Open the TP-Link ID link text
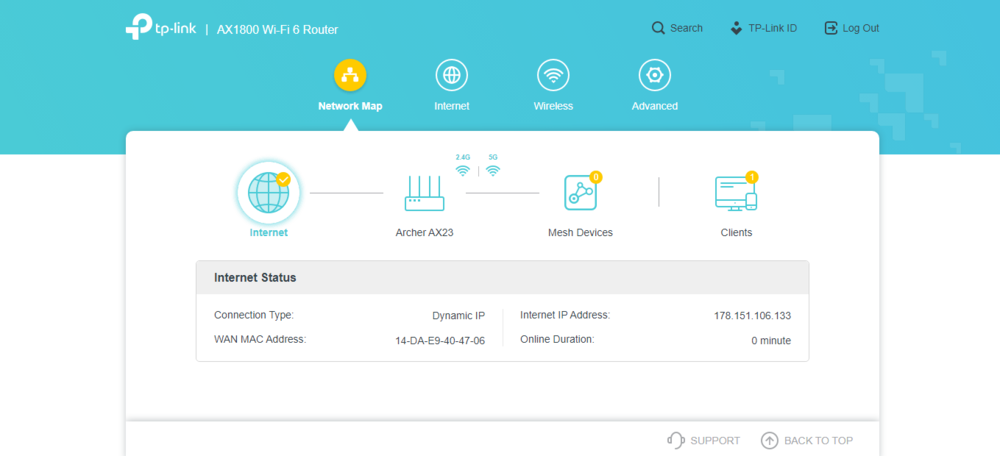Image resolution: width=1000 pixels, height=456 pixels. pyautogui.click(x=772, y=28)
